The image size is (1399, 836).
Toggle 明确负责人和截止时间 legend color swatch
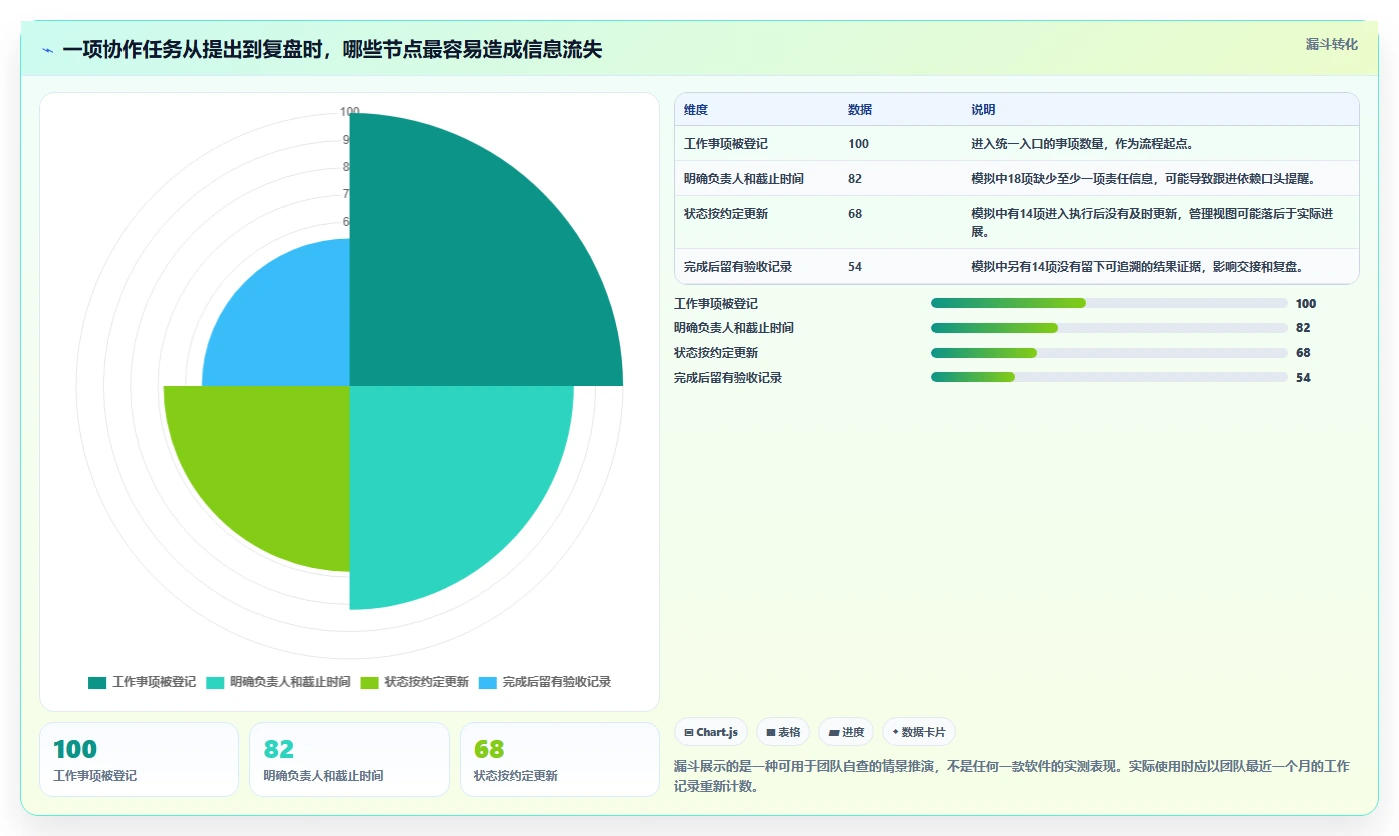[x=215, y=682]
